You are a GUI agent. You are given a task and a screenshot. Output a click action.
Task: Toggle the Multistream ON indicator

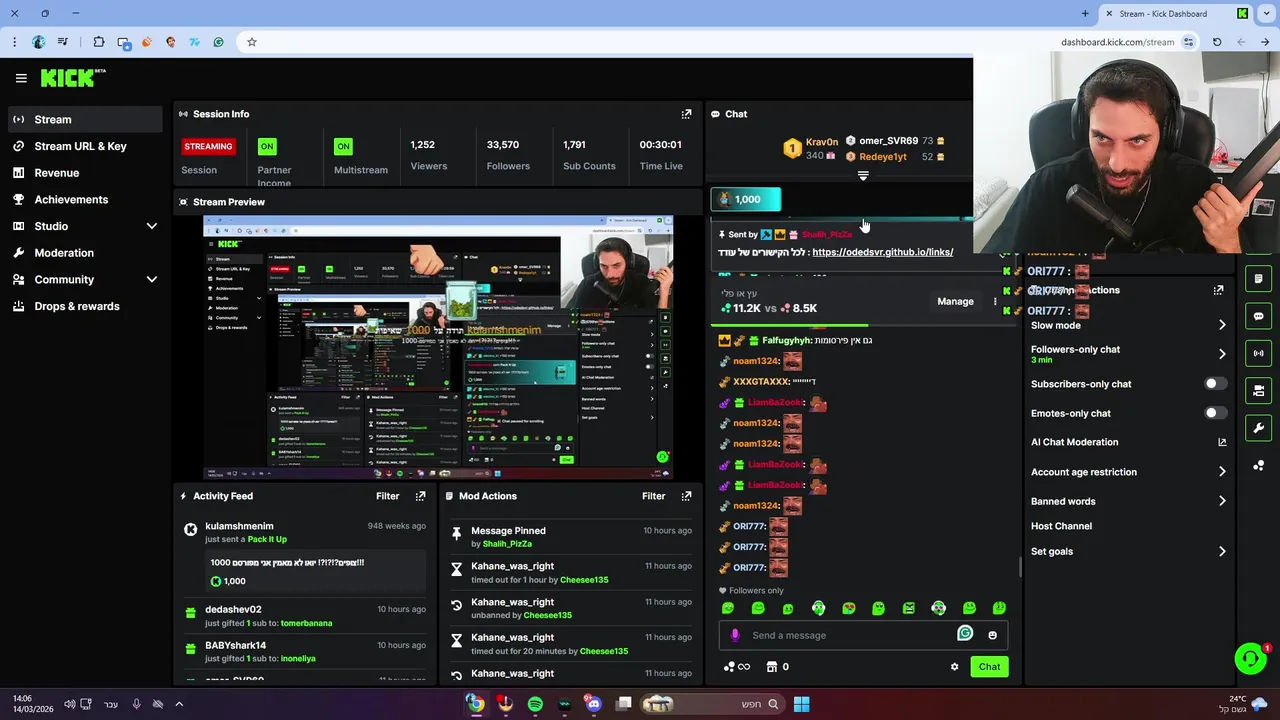point(343,146)
